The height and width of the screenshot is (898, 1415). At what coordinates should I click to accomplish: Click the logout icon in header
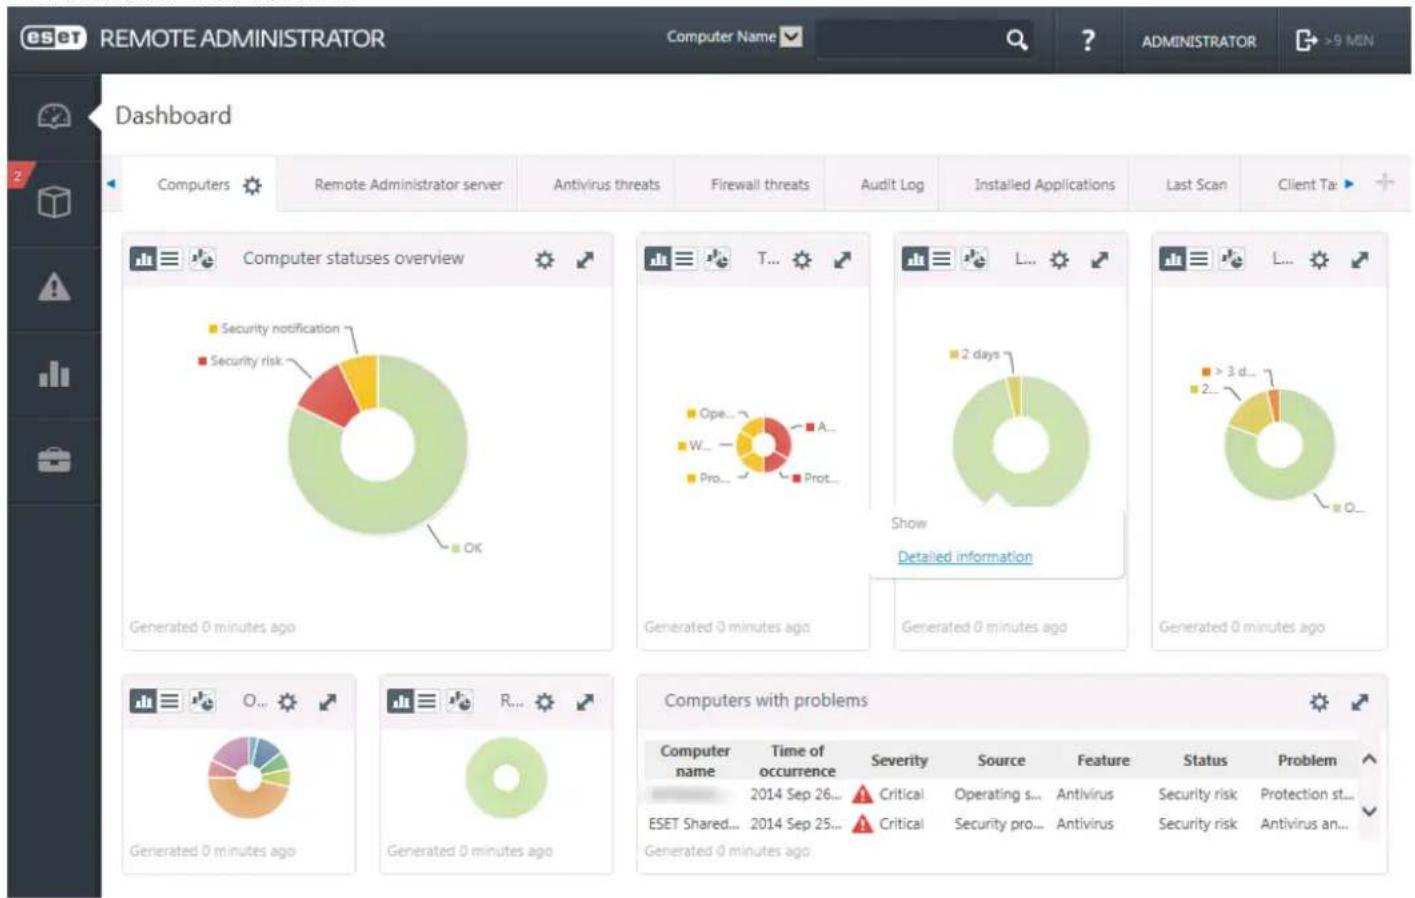click(x=1306, y=40)
